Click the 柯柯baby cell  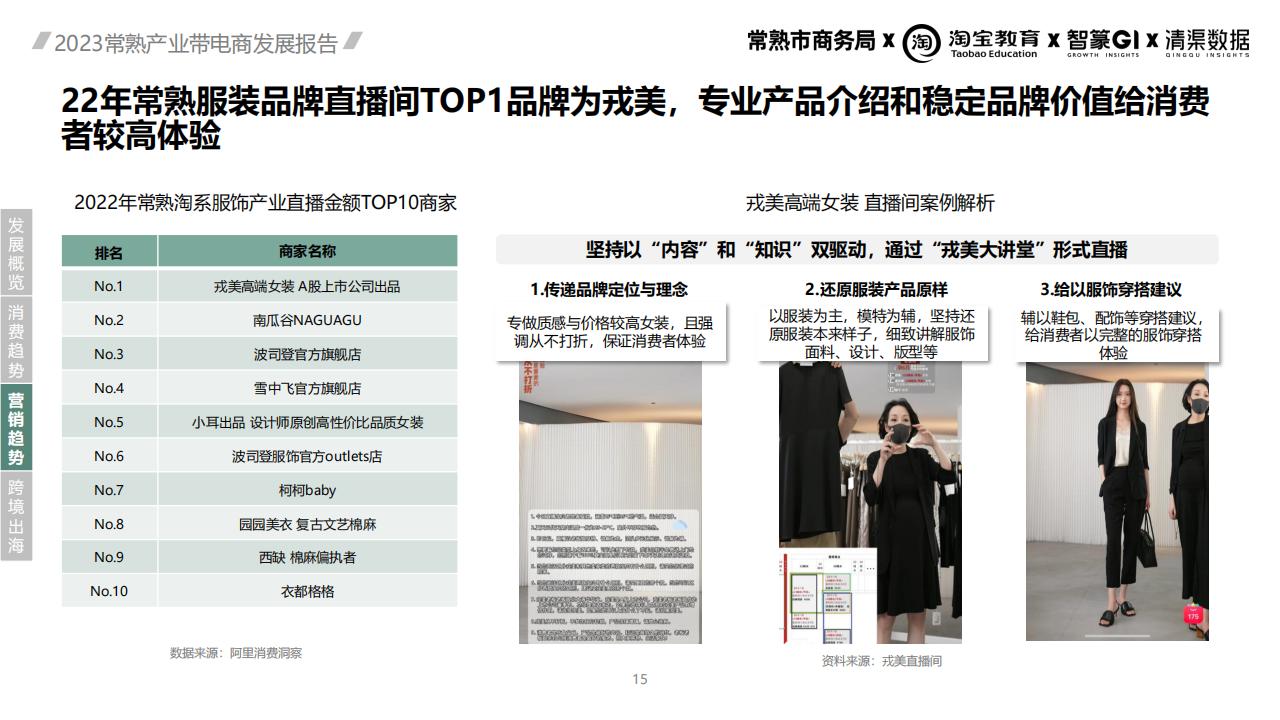(x=307, y=490)
